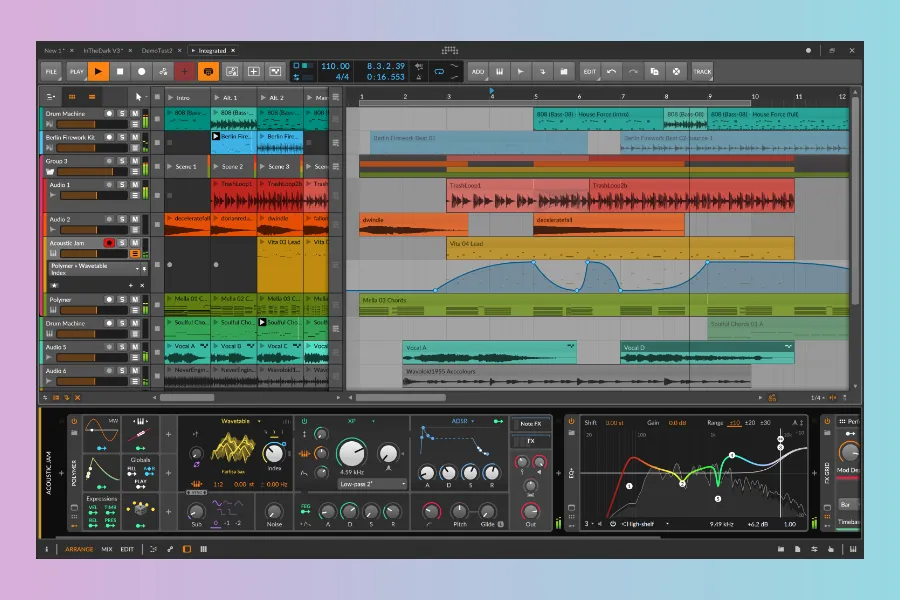Viewport: 900px width, 600px height.
Task: Toggle the orange automation write button
Action: point(208,71)
